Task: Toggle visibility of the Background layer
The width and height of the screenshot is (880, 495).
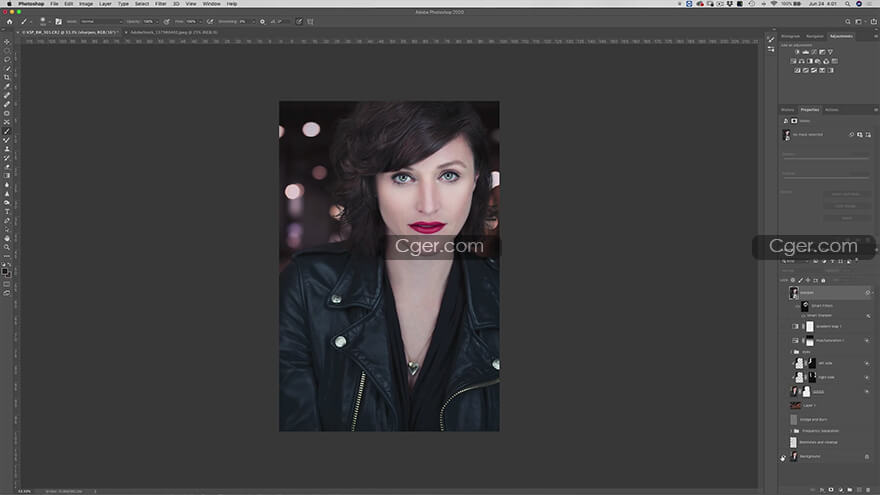Action: (x=783, y=456)
